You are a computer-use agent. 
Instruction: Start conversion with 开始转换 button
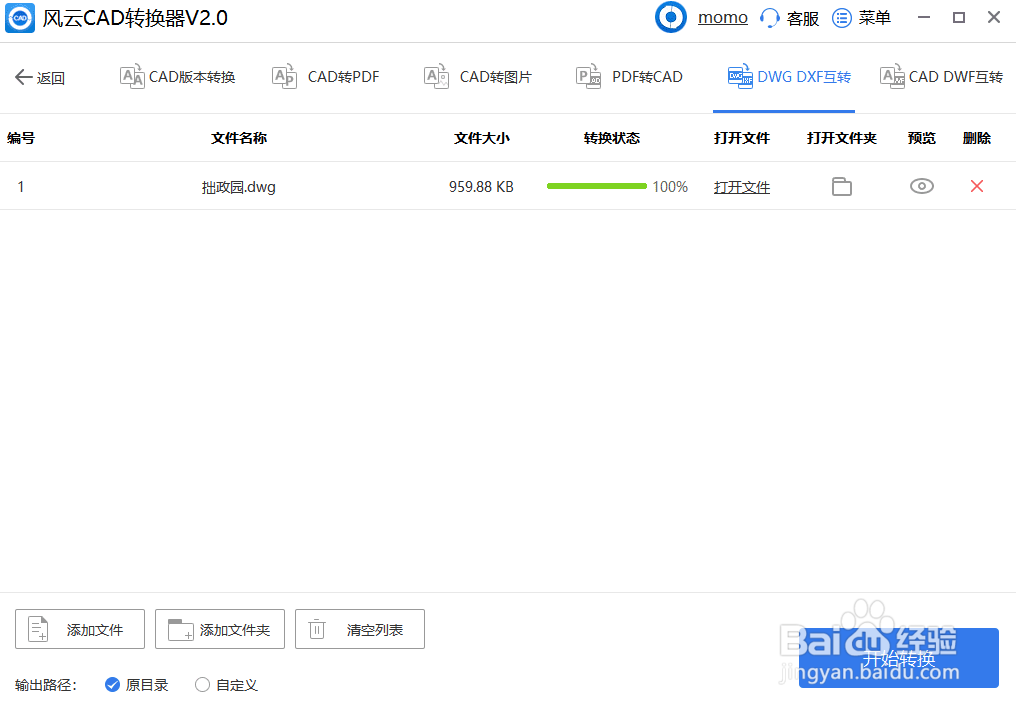click(899, 658)
